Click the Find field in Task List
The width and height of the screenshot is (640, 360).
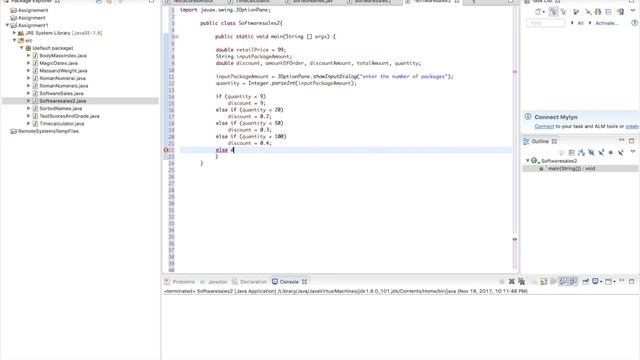click(x=545, y=23)
